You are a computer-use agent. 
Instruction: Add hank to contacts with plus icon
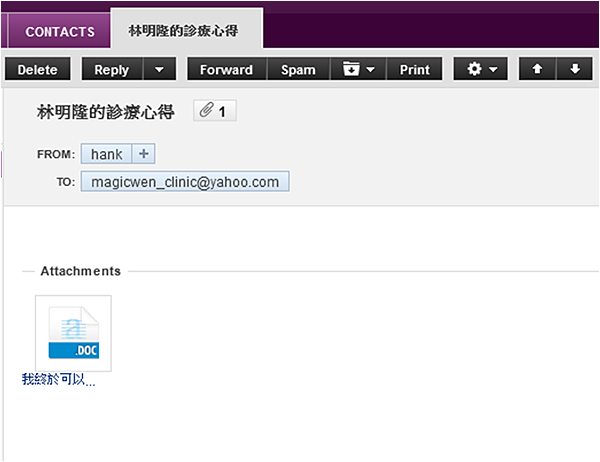click(143, 154)
